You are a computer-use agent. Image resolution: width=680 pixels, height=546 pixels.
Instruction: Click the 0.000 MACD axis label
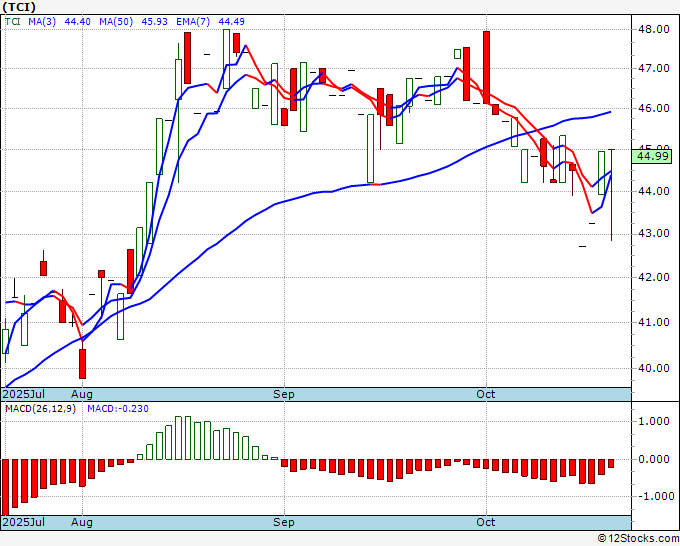click(656, 459)
